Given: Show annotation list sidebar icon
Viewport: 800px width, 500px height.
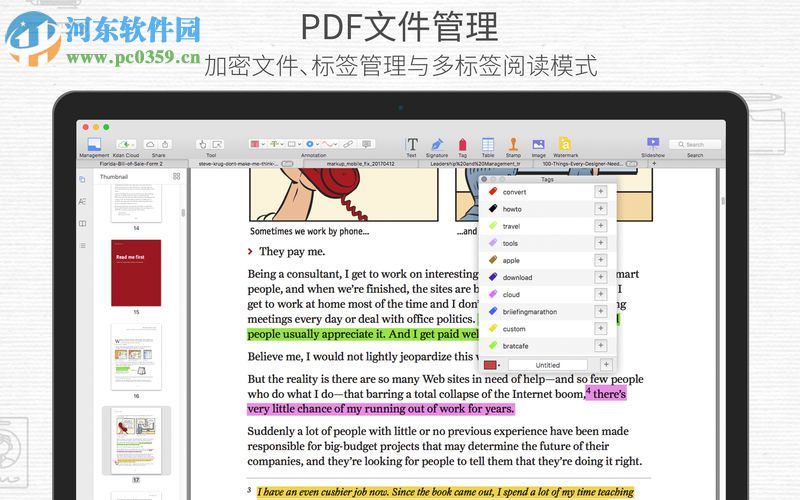Looking at the screenshot, I should click(82, 245).
